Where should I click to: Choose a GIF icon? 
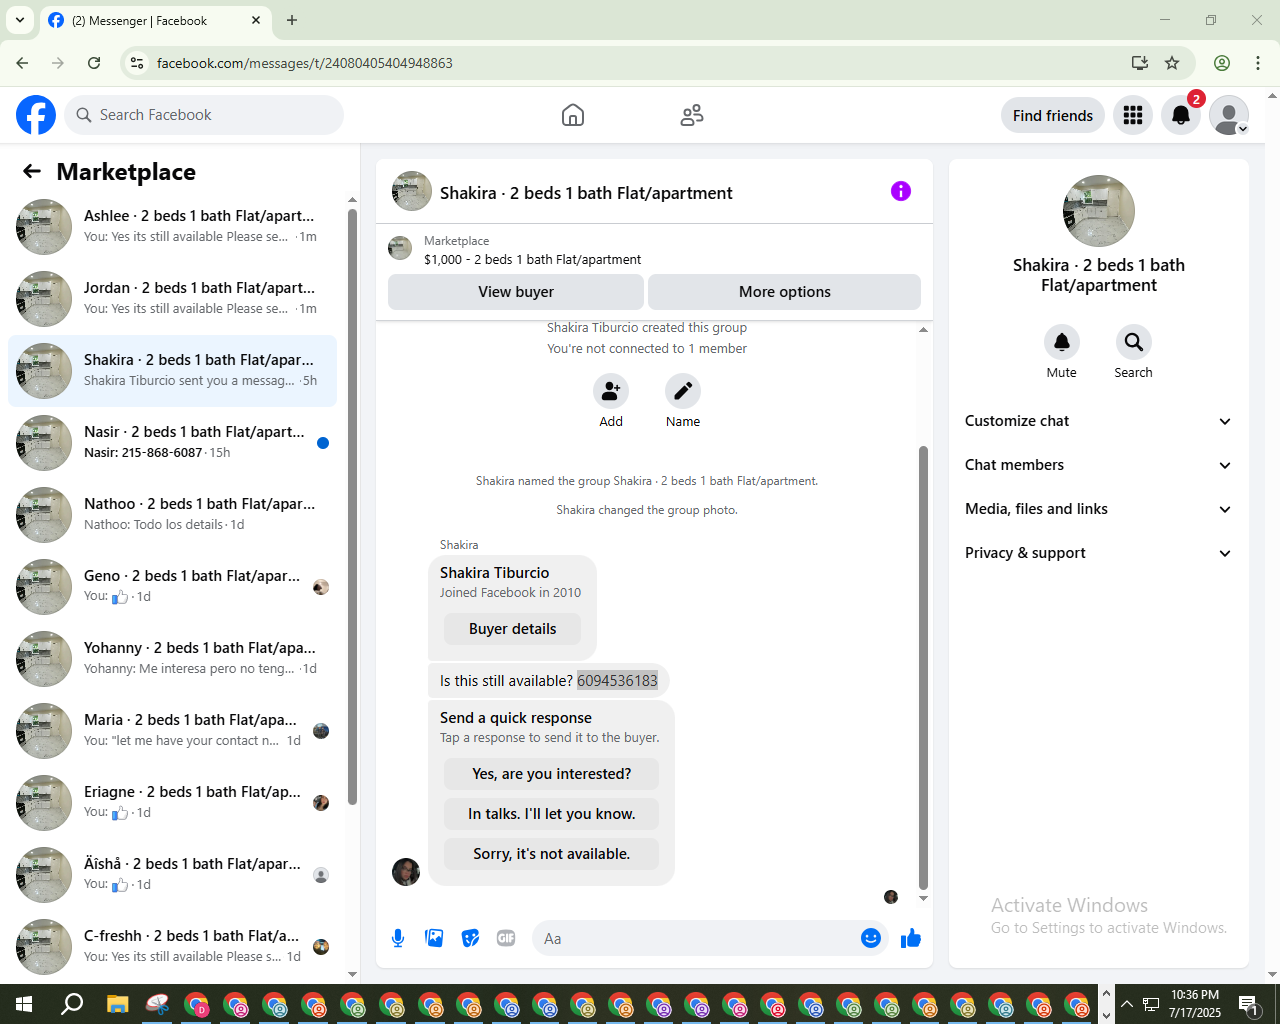point(506,938)
